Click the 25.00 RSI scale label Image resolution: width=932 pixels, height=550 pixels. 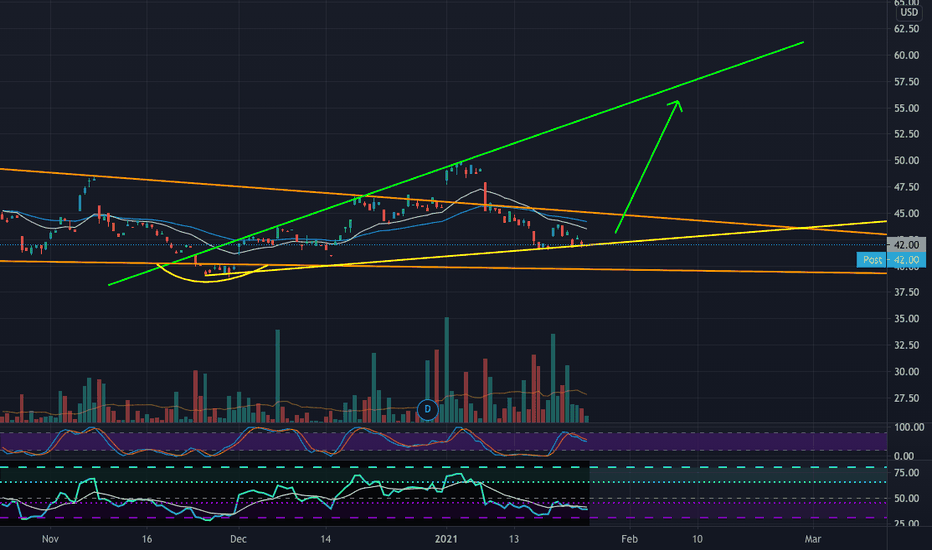(x=906, y=524)
